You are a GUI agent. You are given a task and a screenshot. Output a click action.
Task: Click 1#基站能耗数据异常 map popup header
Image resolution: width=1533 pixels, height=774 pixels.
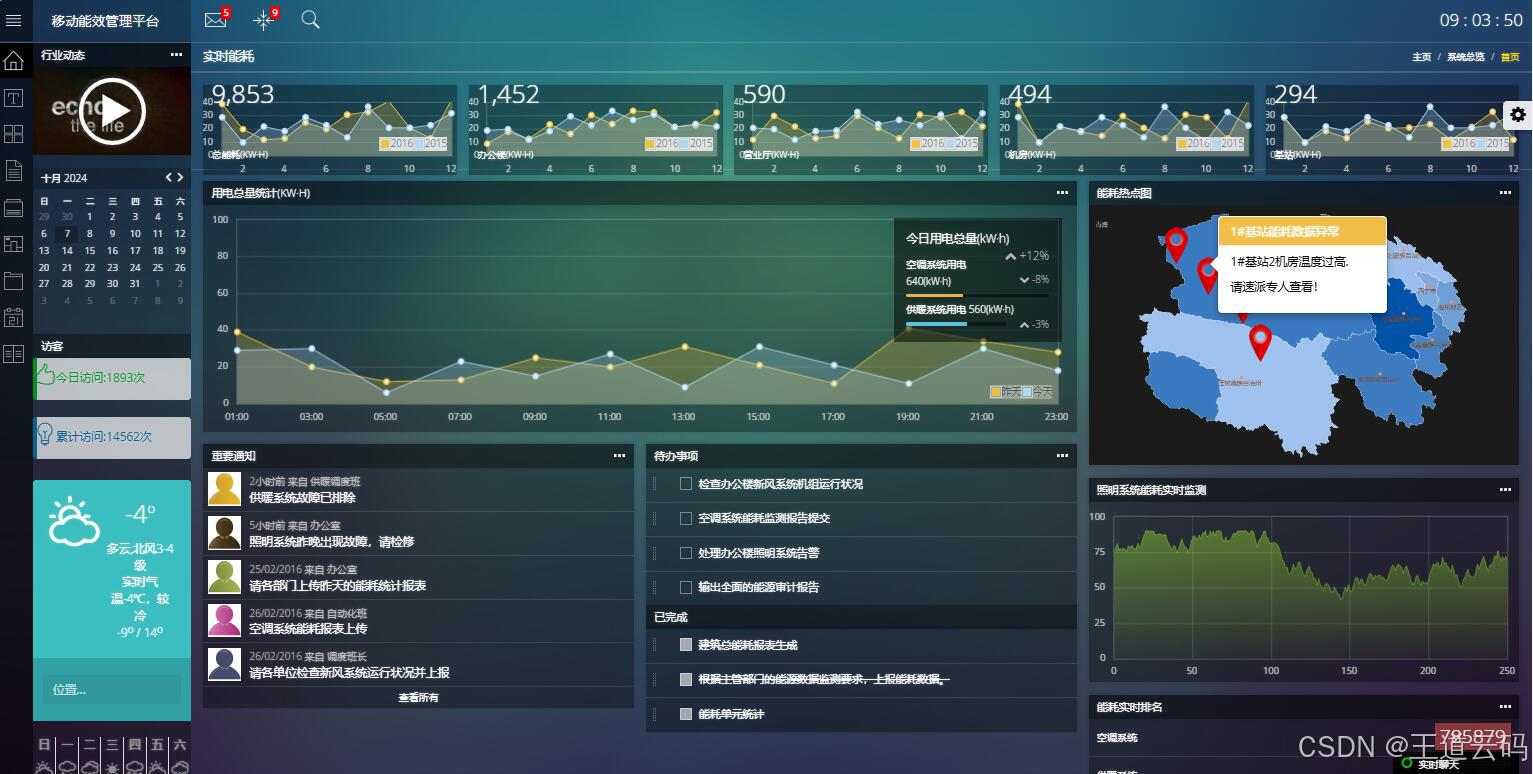tap(1302, 231)
